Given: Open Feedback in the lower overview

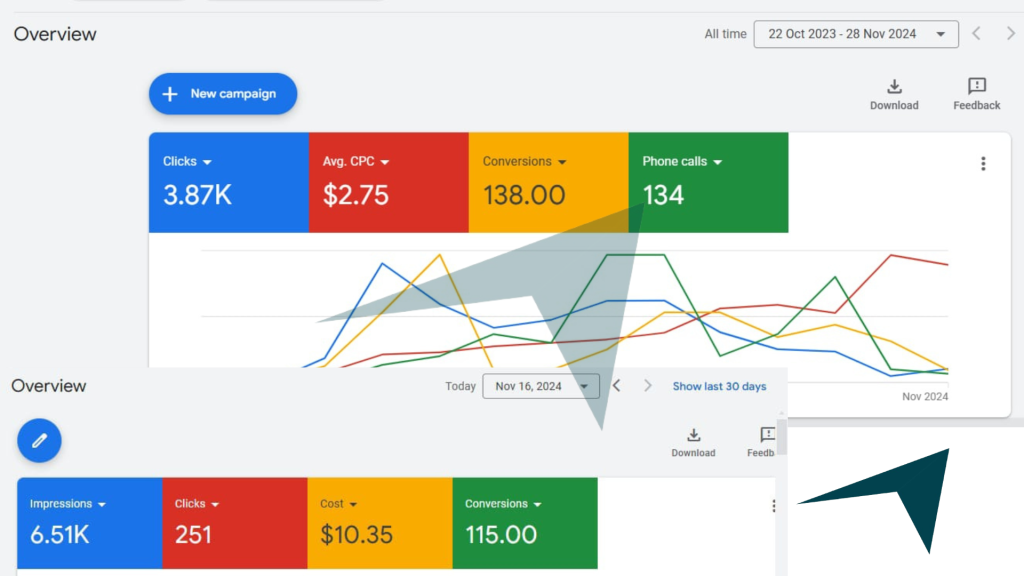Looking at the screenshot, I should click(761, 442).
